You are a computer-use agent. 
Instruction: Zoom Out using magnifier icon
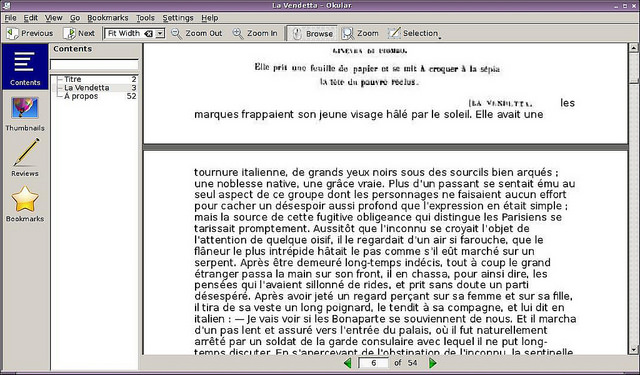point(196,33)
